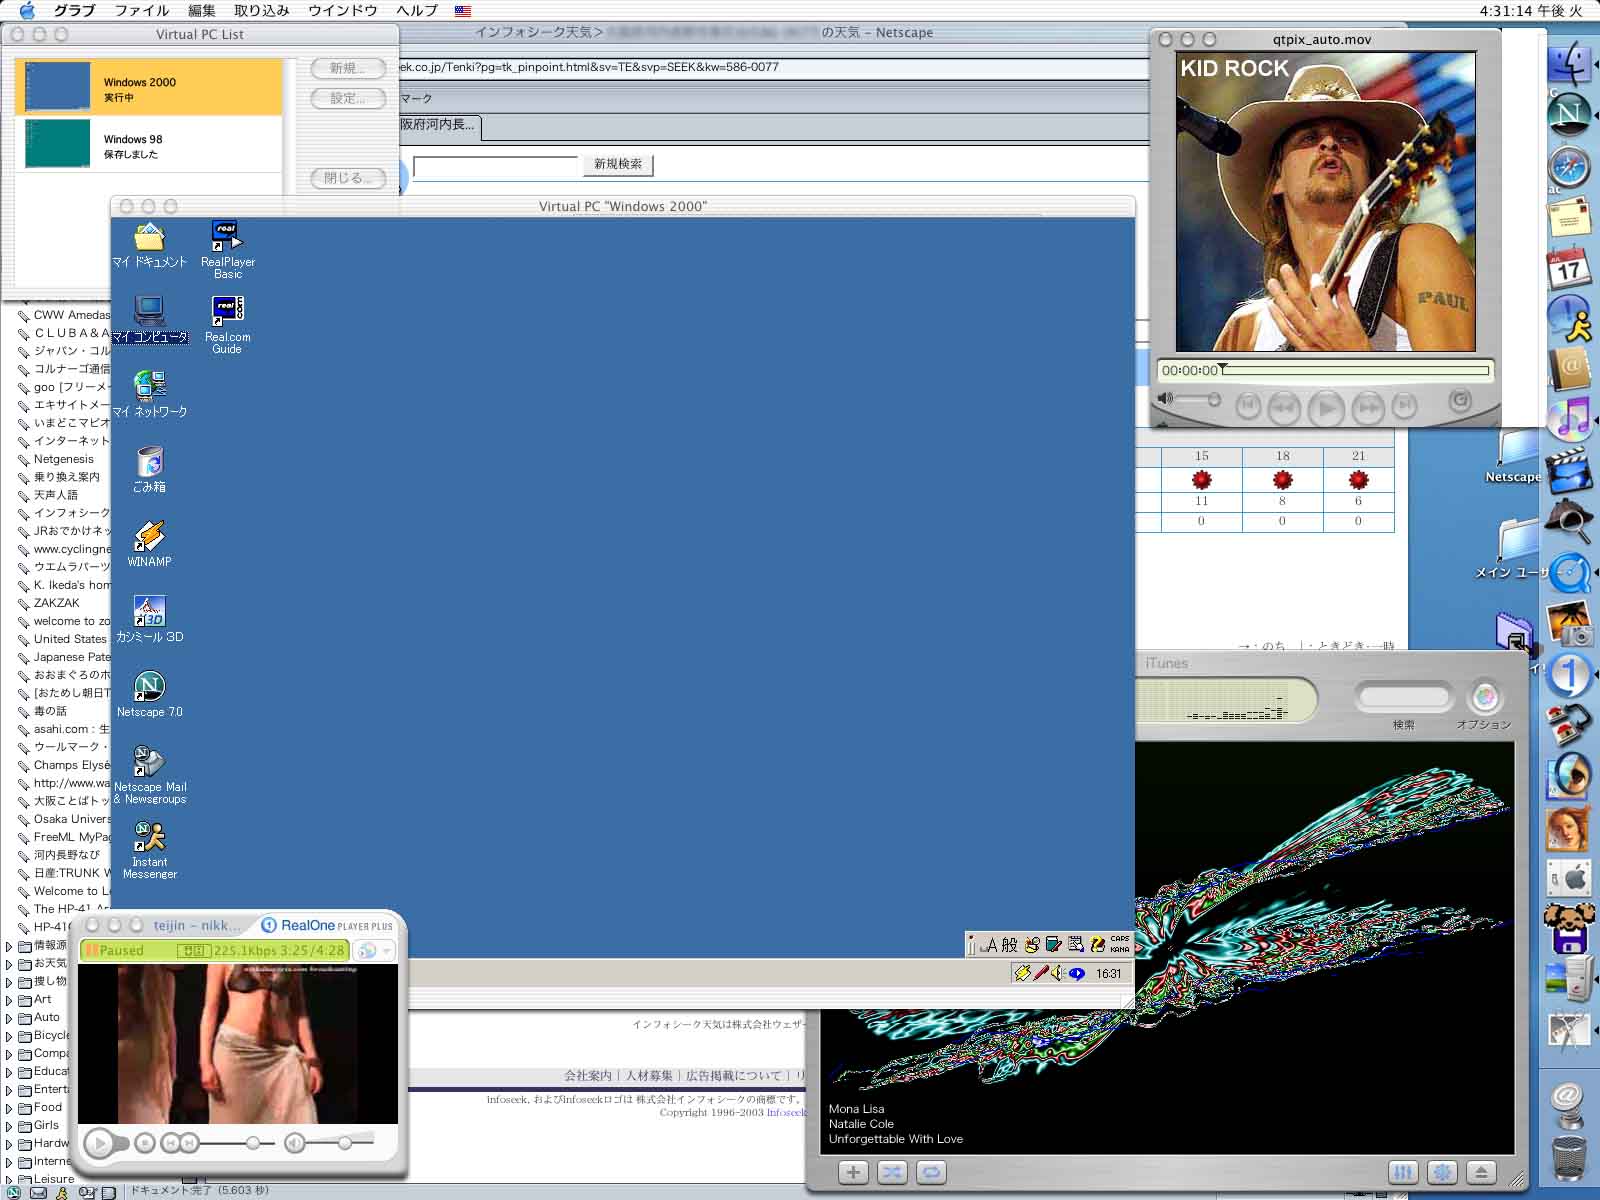Select Windows 98 in Virtual PC List
The height and width of the screenshot is (1200, 1600).
[x=148, y=144]
